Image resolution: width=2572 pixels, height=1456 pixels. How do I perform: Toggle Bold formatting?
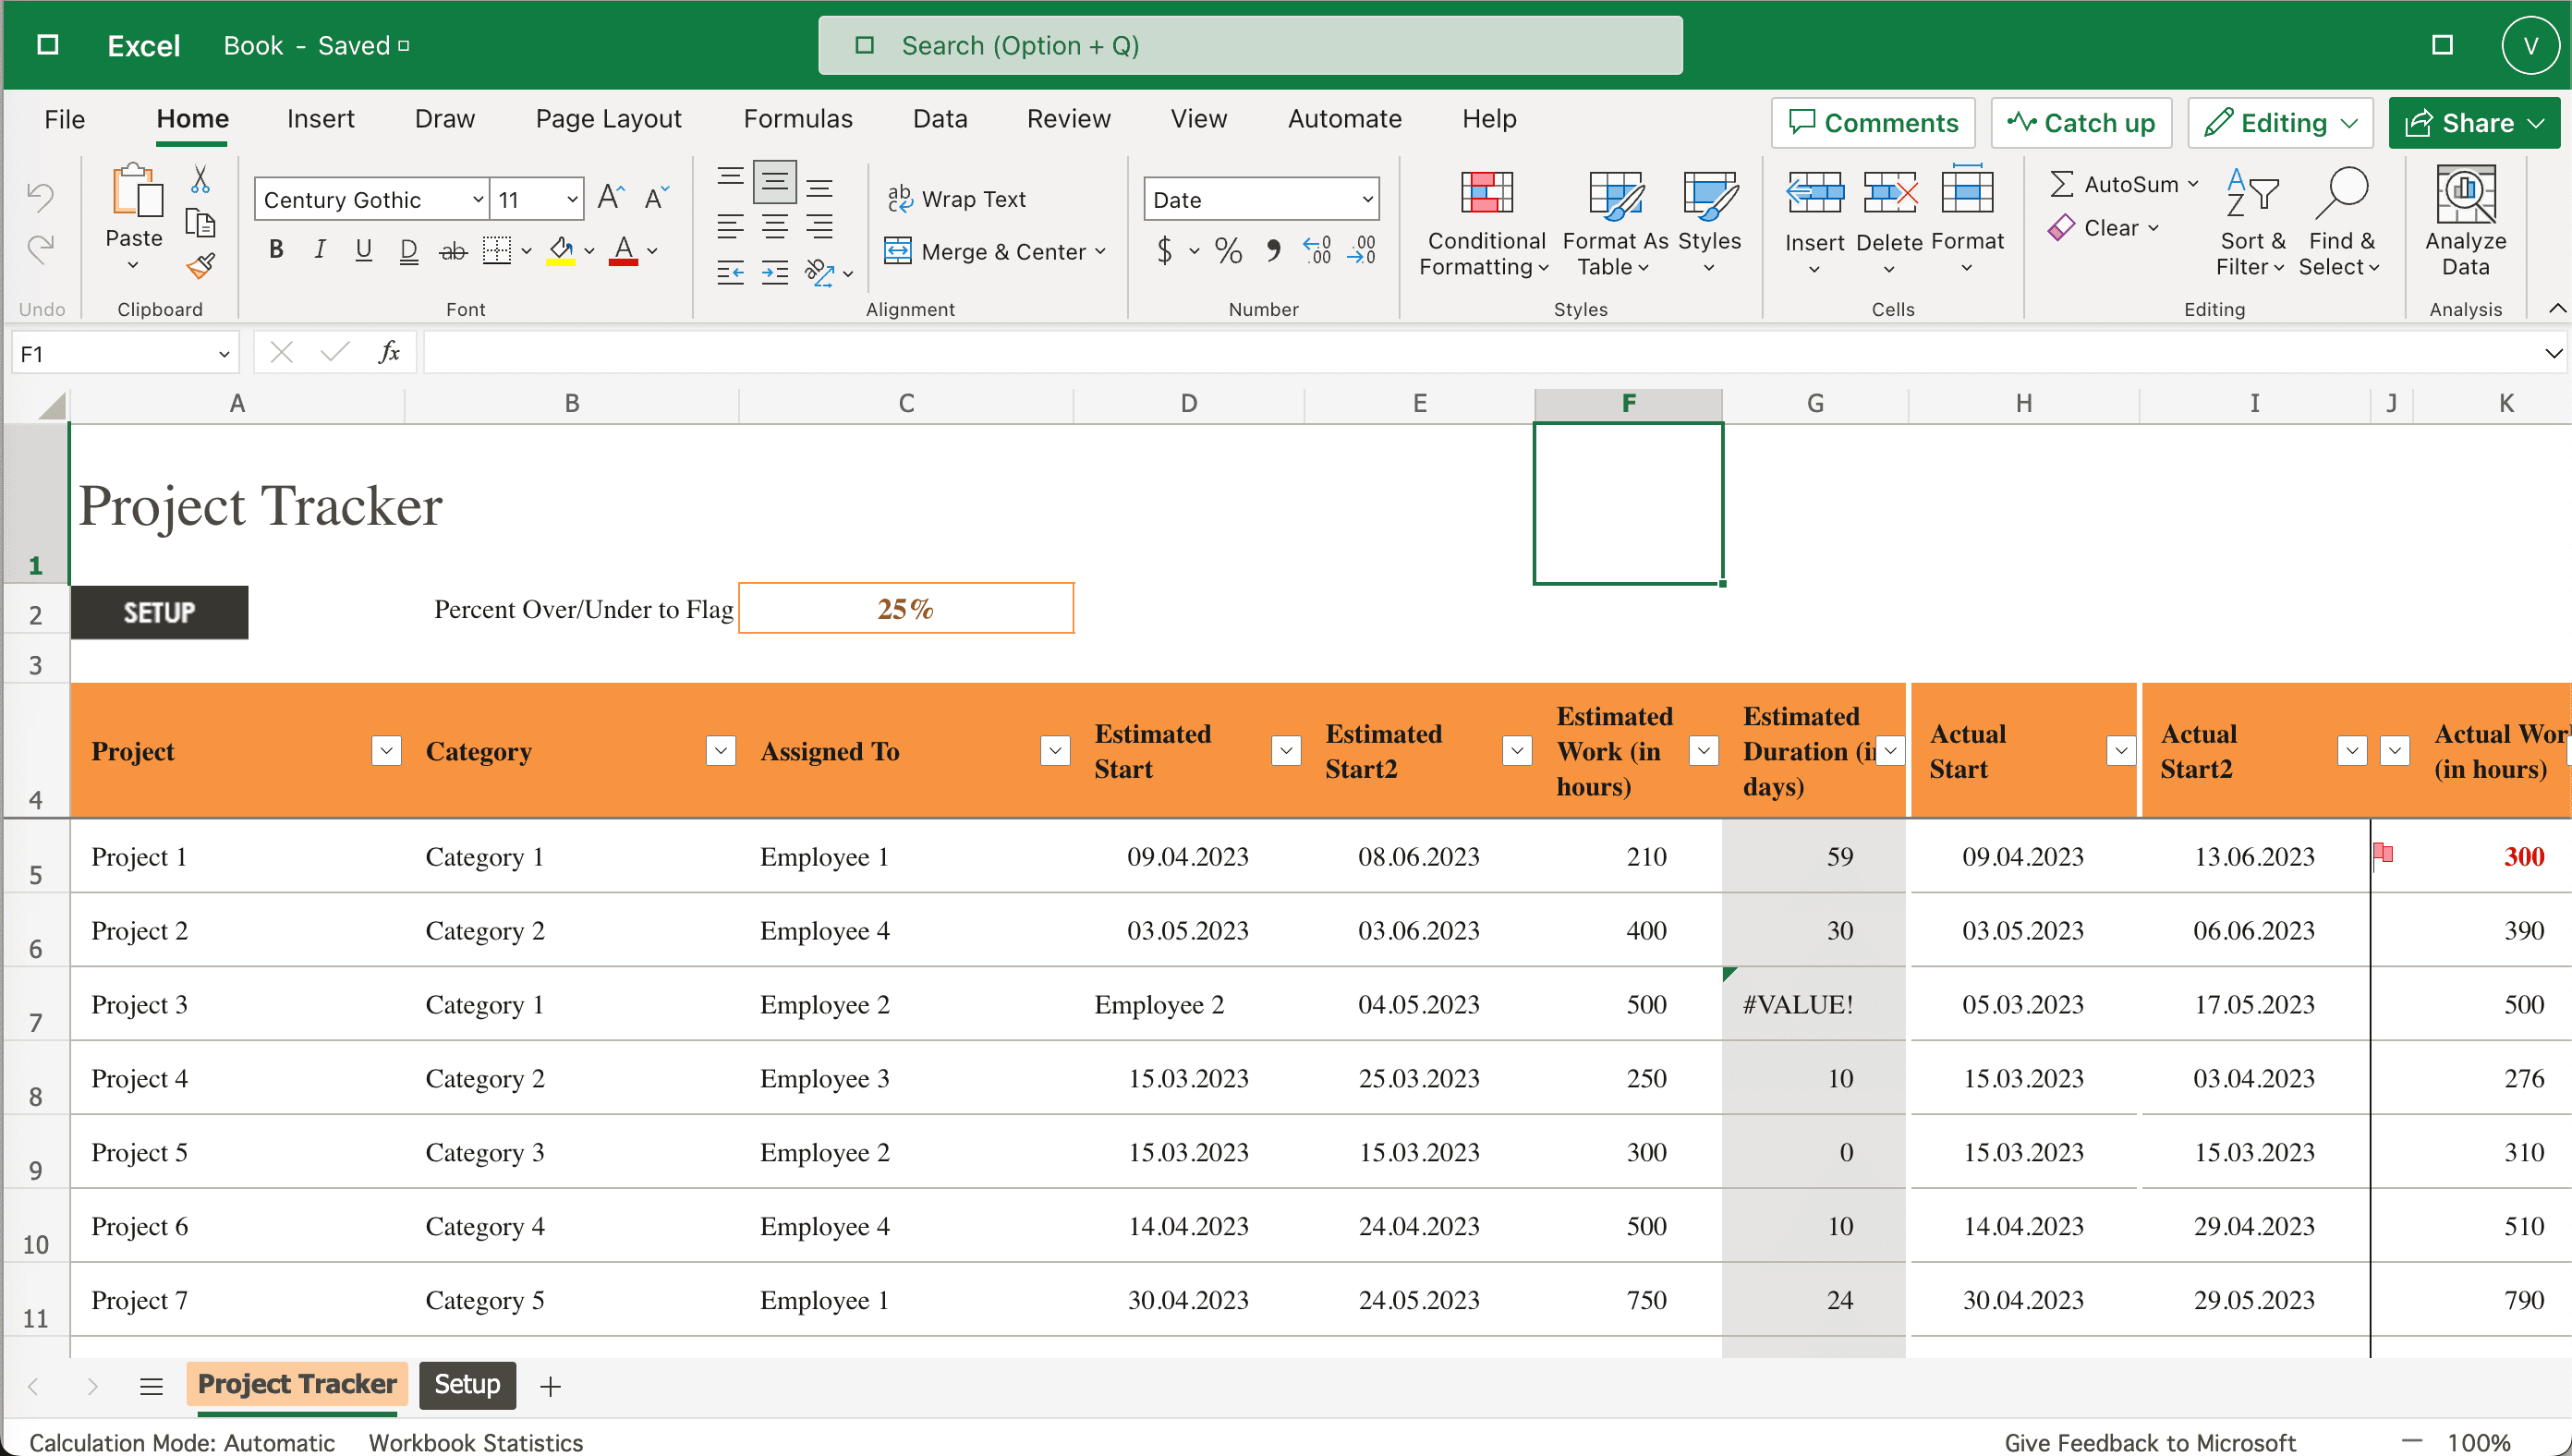coord(276,250)
